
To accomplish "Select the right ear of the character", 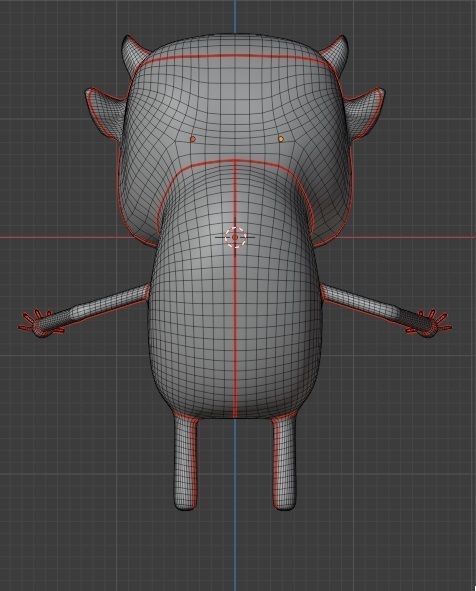I will 364,112.
